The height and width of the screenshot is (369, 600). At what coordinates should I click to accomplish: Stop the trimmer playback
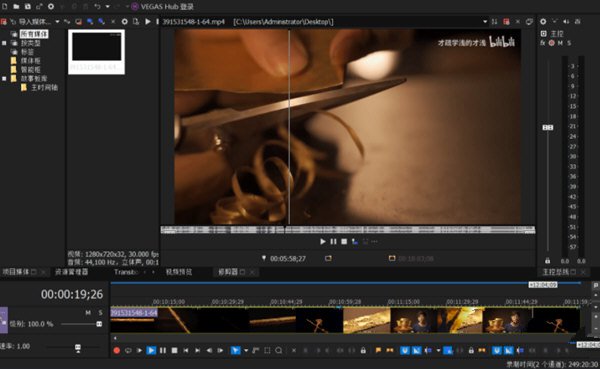pyautogui.click(x=344, y=242)
